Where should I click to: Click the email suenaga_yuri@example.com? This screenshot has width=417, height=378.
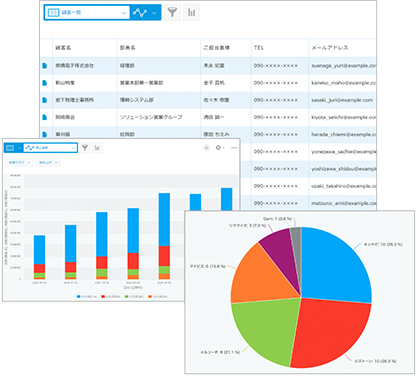click(344, 66)
